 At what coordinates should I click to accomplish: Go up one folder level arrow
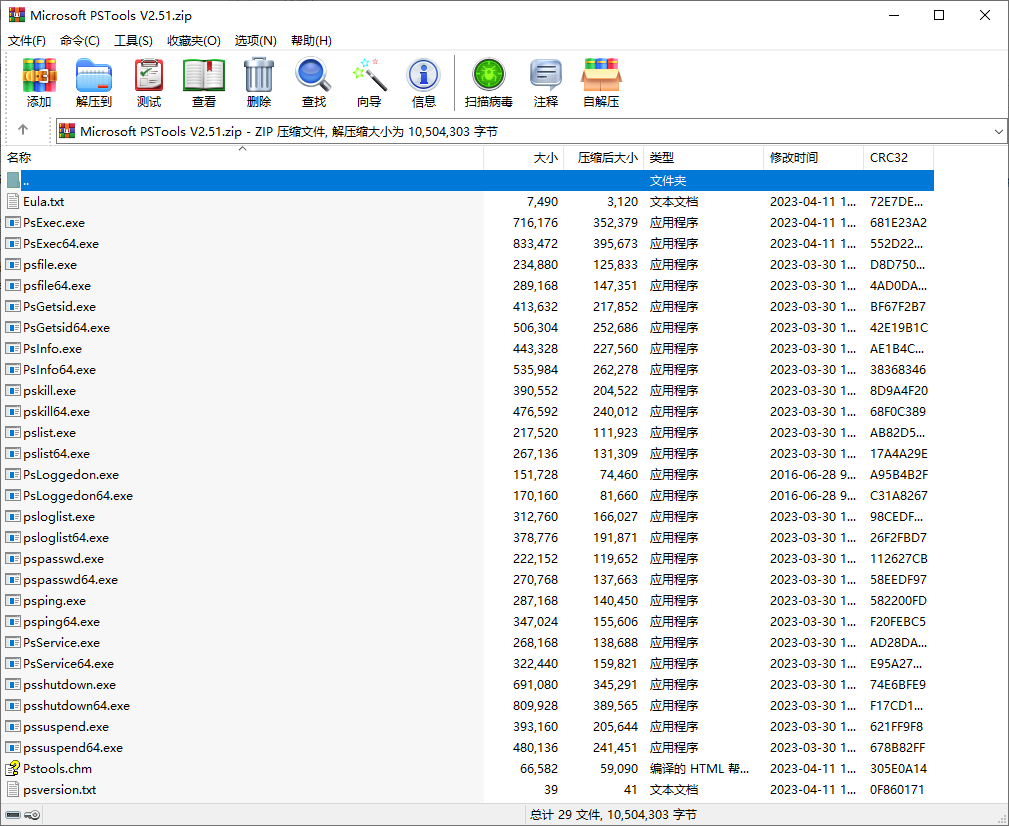23,130
